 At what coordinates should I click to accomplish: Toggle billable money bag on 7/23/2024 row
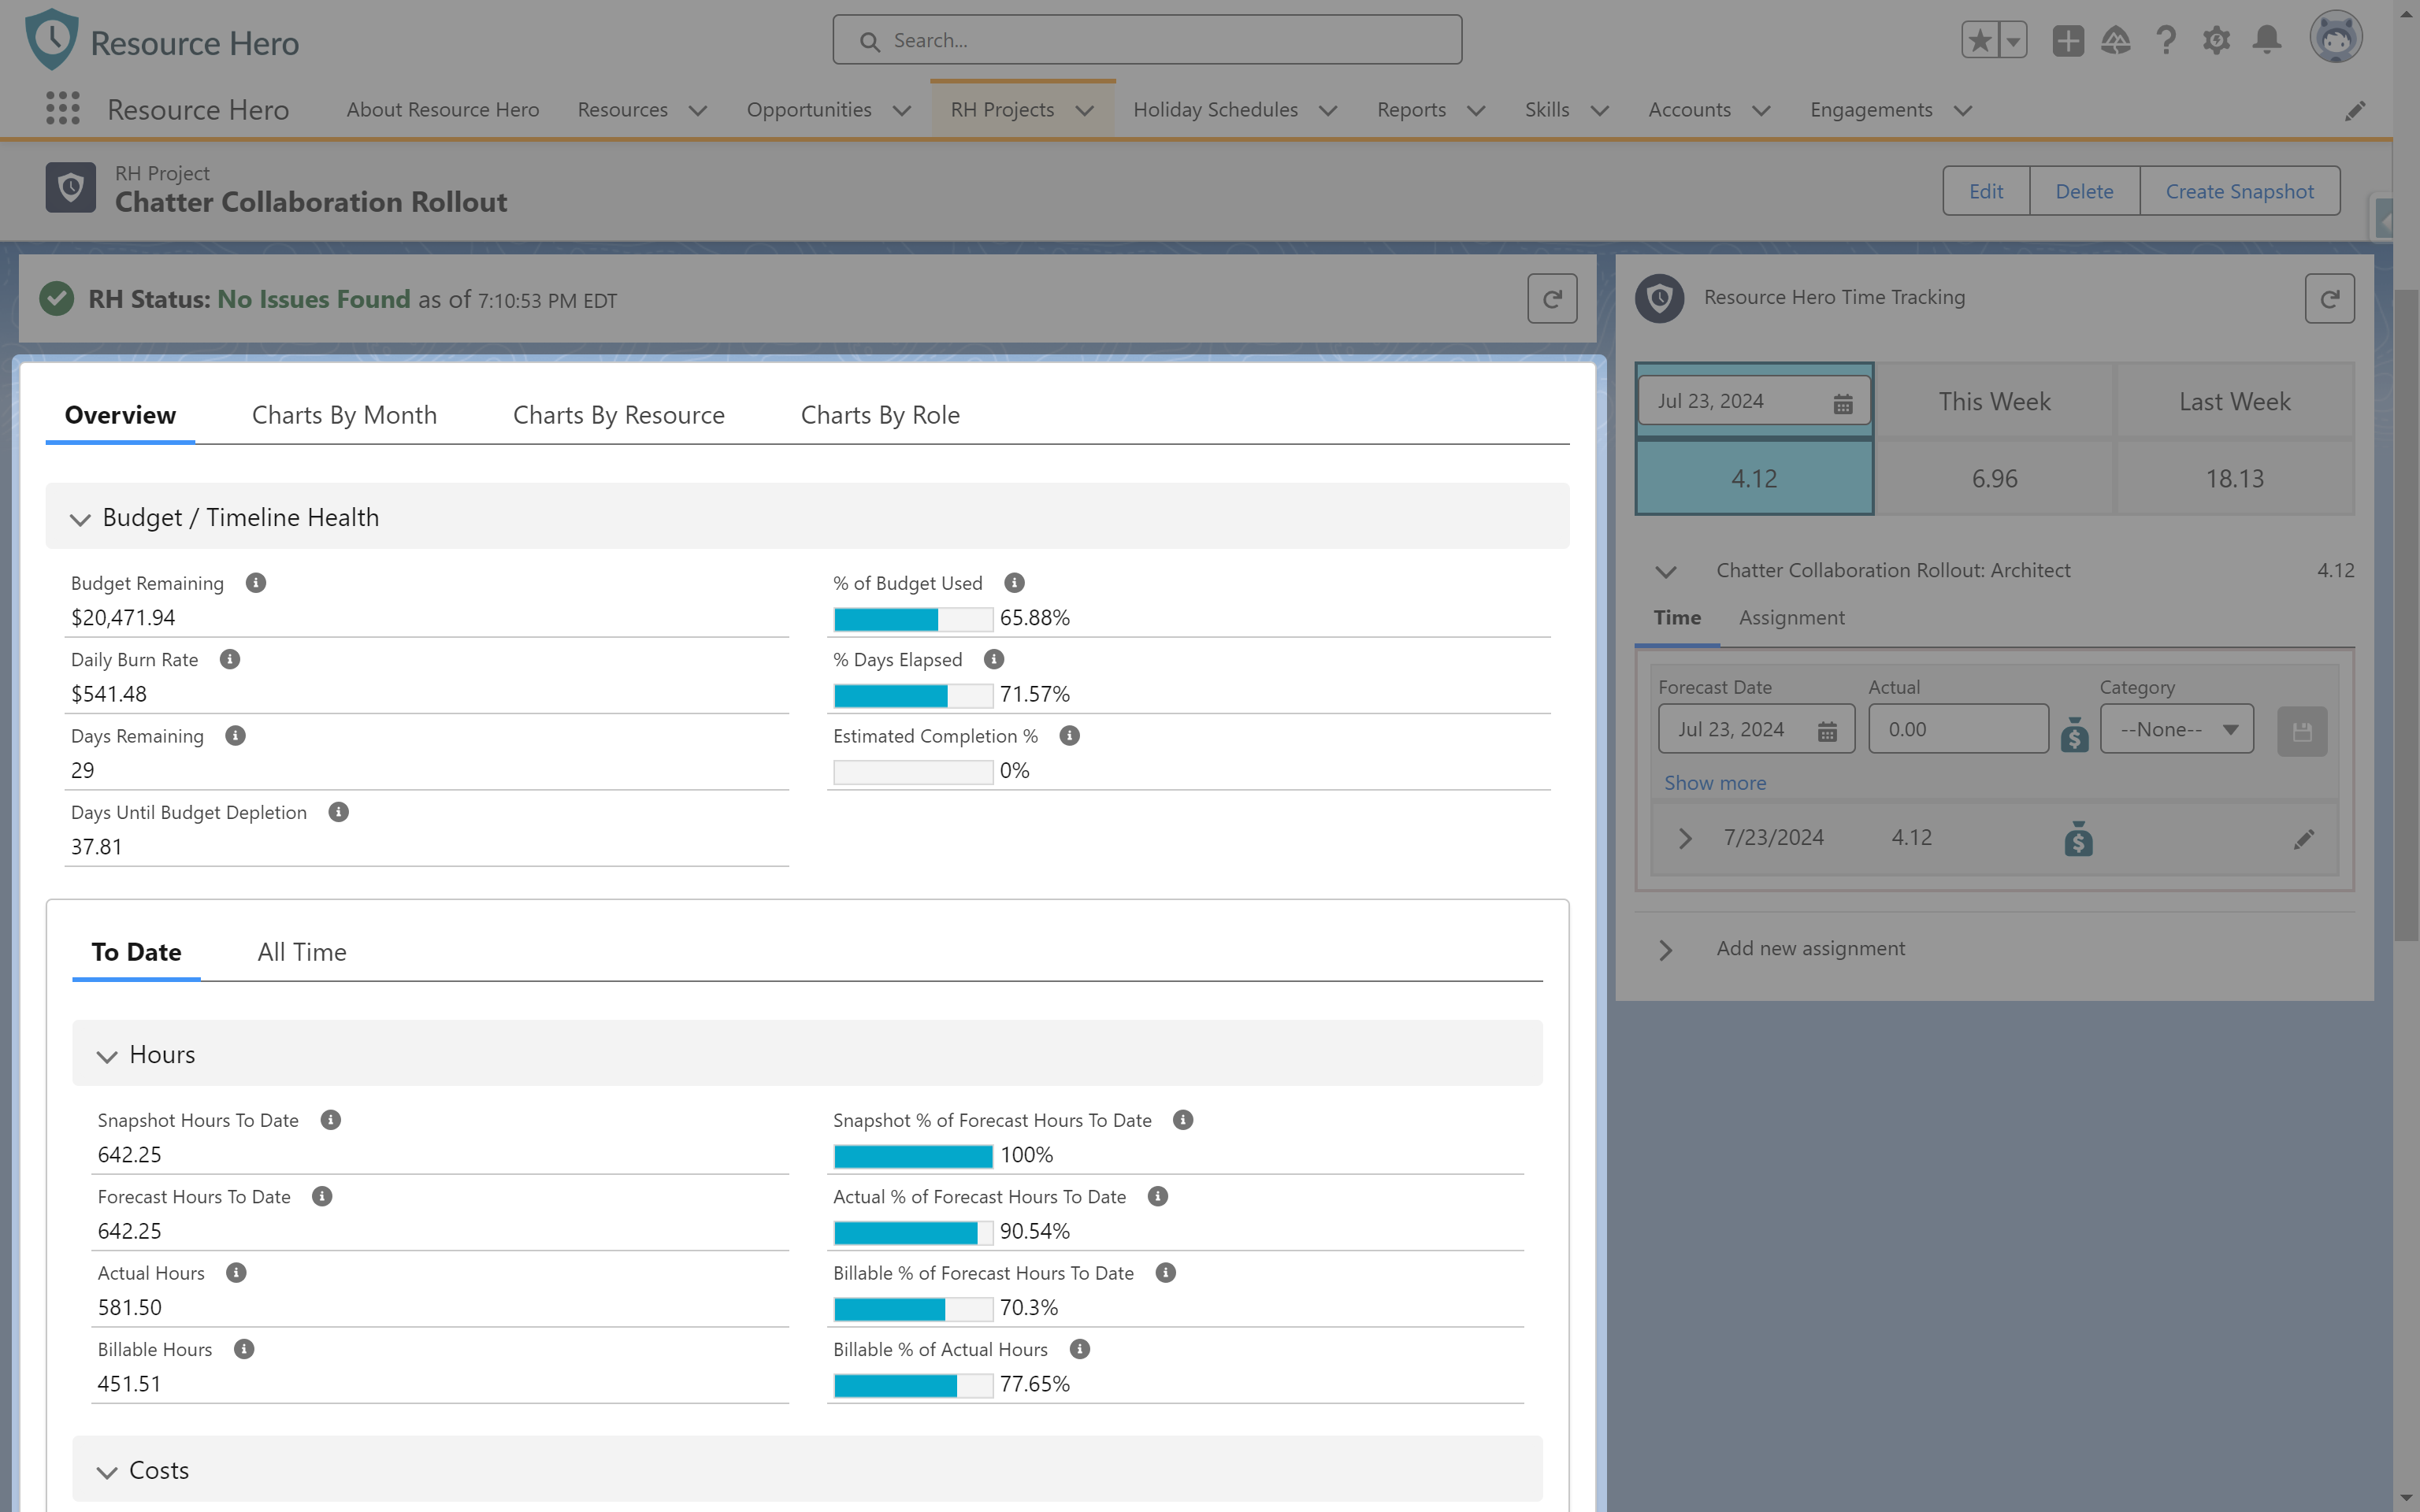pyautogui.click(x=2078, y=838)
